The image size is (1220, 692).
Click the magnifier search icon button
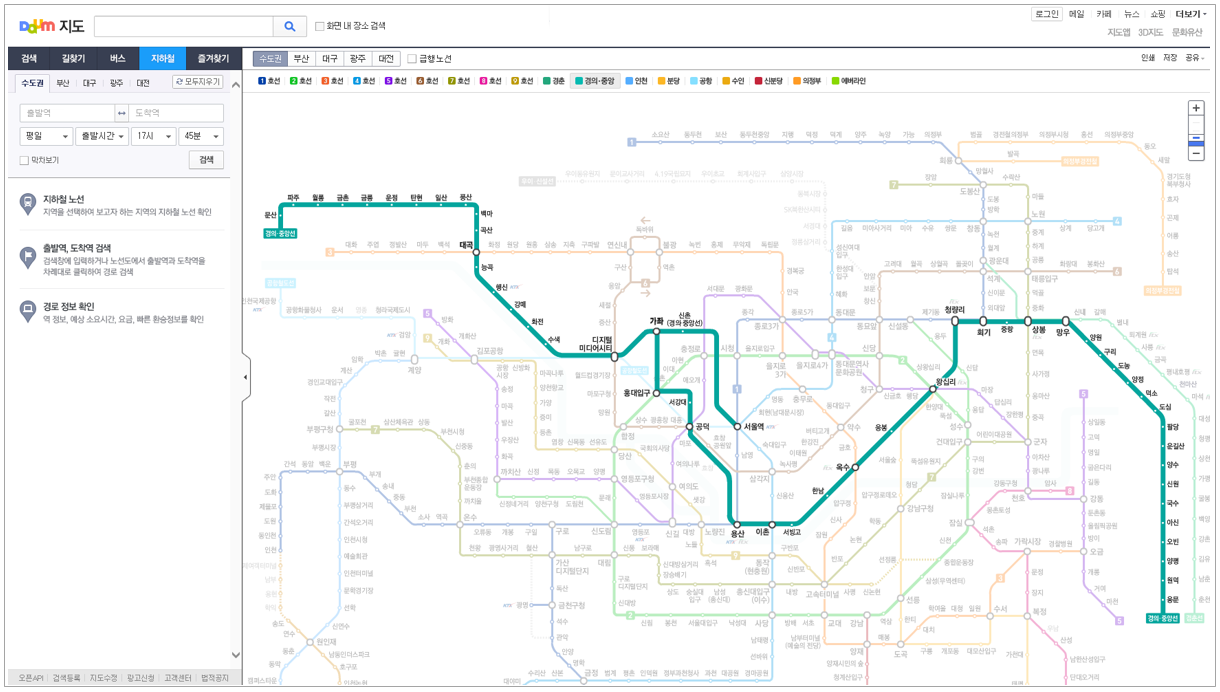pyautogui.click(x=290, y=27)
